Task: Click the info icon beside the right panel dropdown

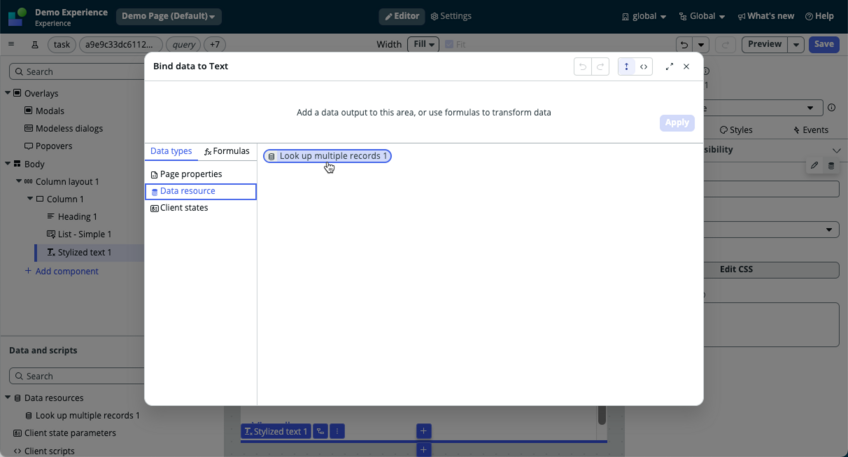Action: pyautogui.click(x=832, y=108)
